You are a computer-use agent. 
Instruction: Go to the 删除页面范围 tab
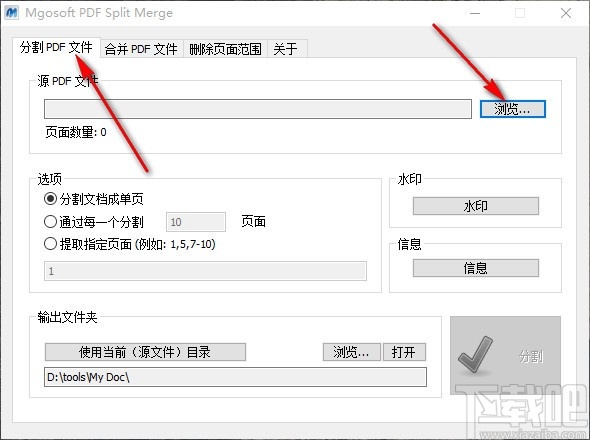[x=225, y=49]
